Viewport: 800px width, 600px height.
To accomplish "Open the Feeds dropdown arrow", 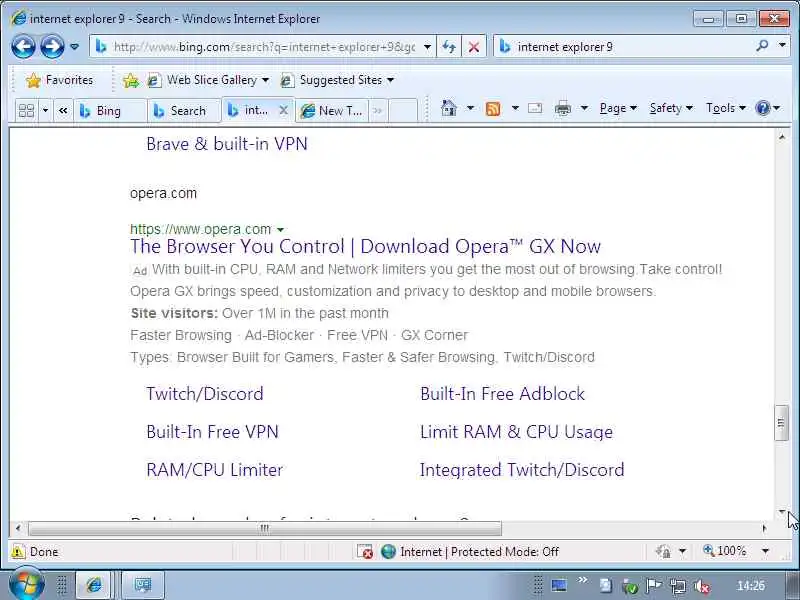I will click(515, 108).
